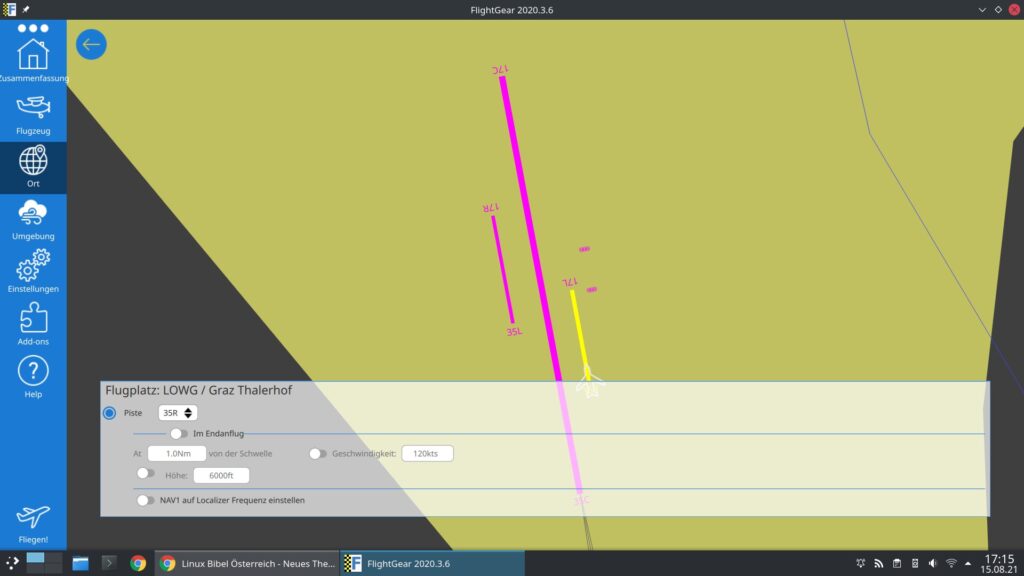Open the notifications bell in system tray

[861, 563]
